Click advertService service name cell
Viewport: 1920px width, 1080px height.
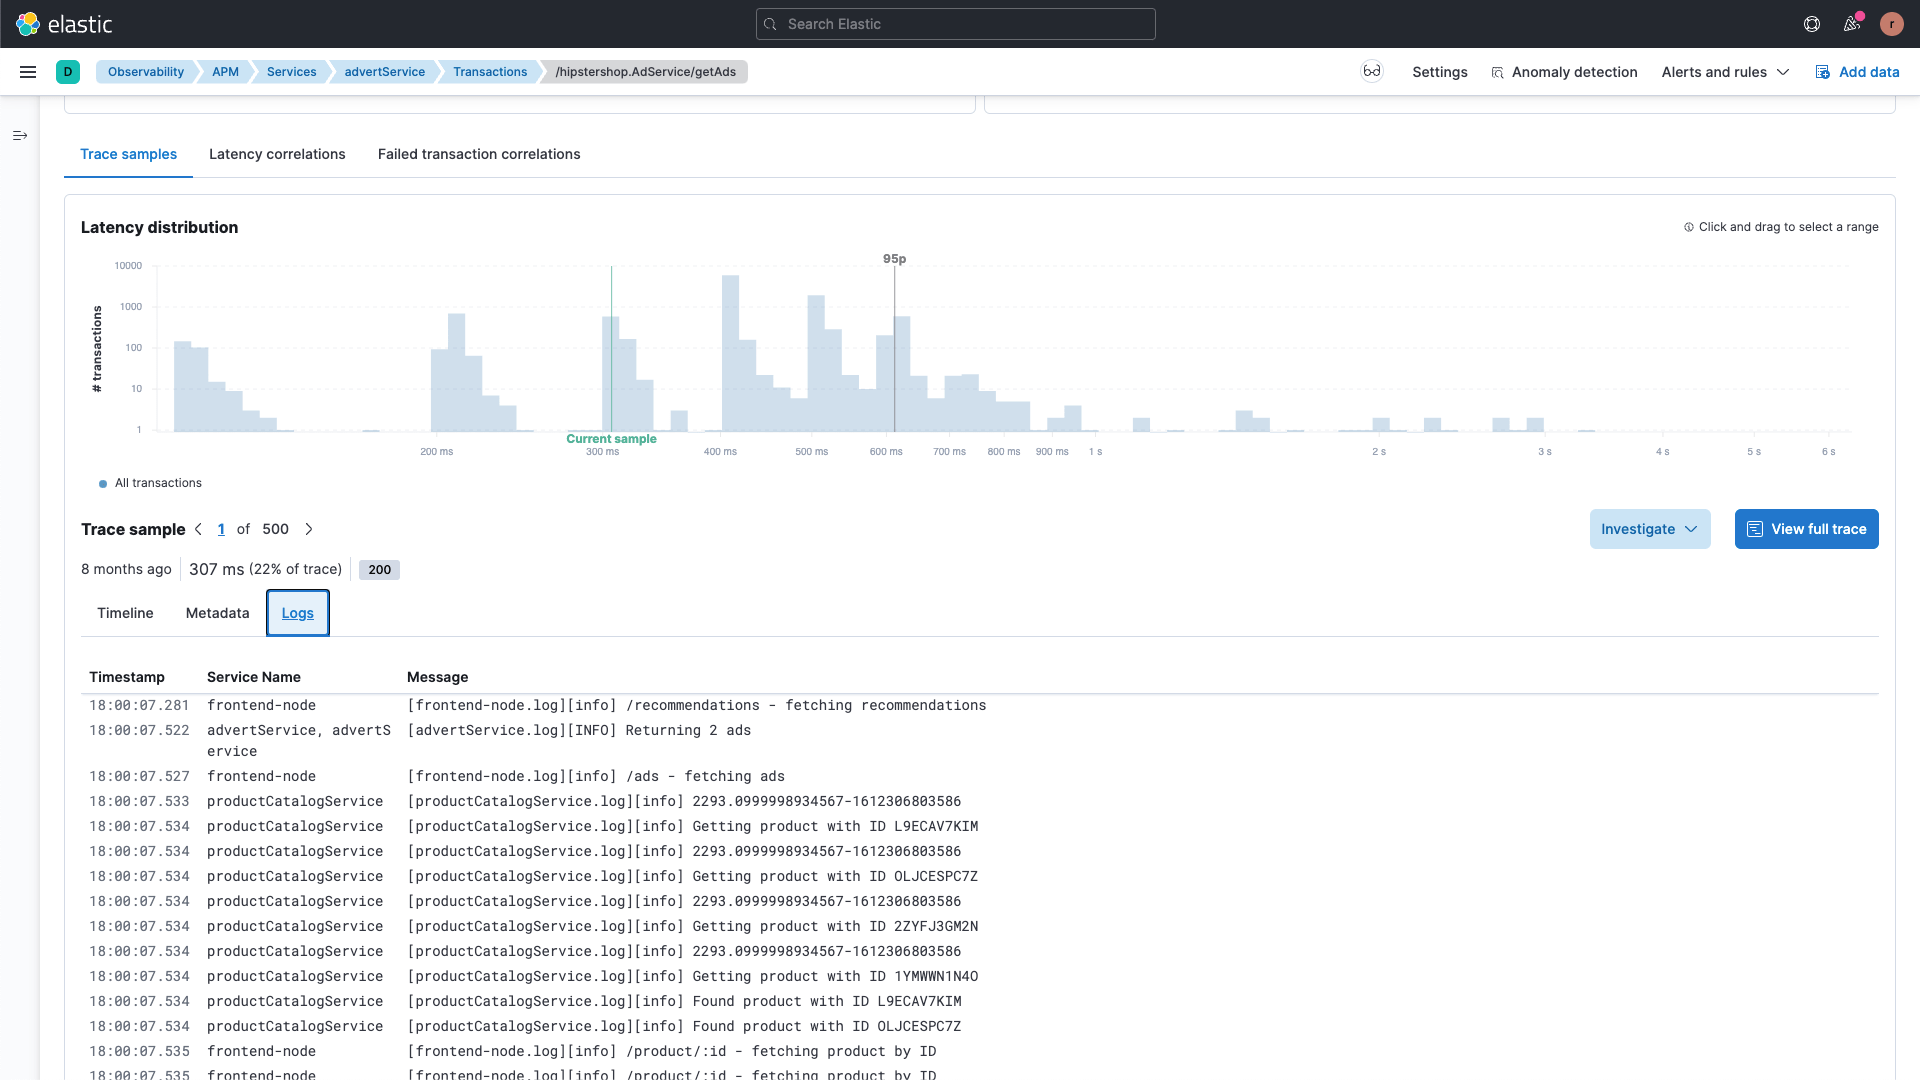[x=299, y=741]
